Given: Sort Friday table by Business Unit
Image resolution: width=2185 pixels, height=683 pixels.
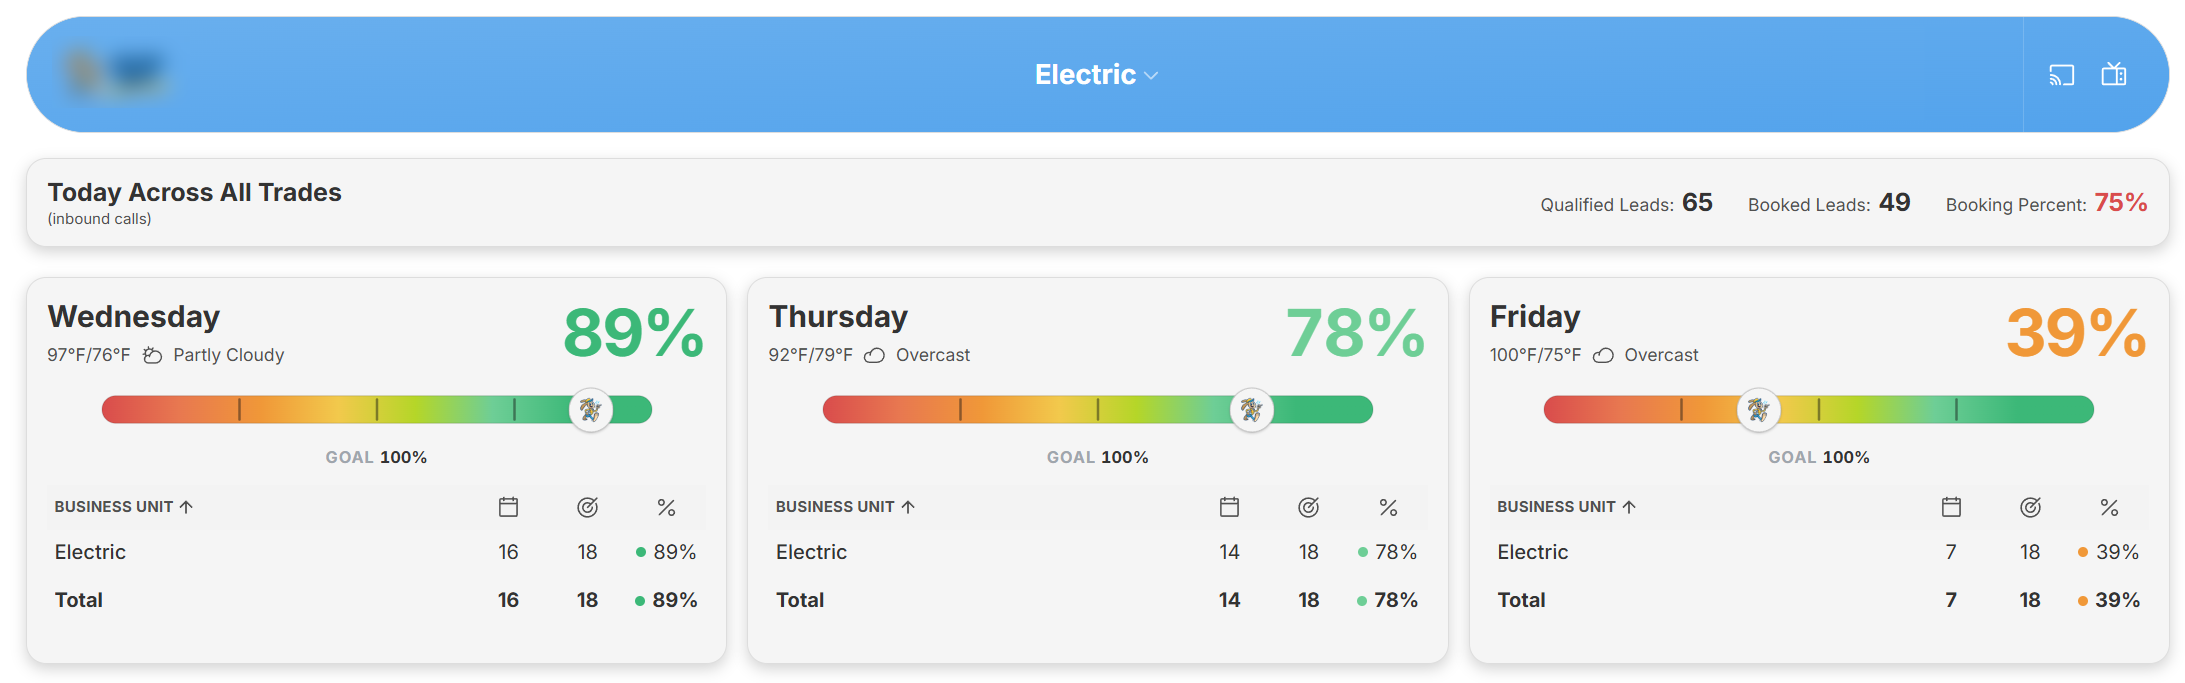Looking at the screenshot, I should pyautogui.click(x=1566, y=507).
